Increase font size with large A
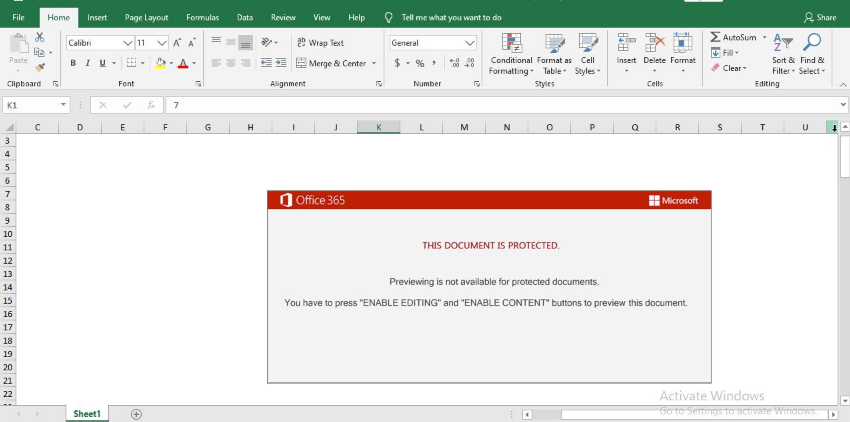The width and height of the screenshot is (850, 422). (x=177, y=43)
